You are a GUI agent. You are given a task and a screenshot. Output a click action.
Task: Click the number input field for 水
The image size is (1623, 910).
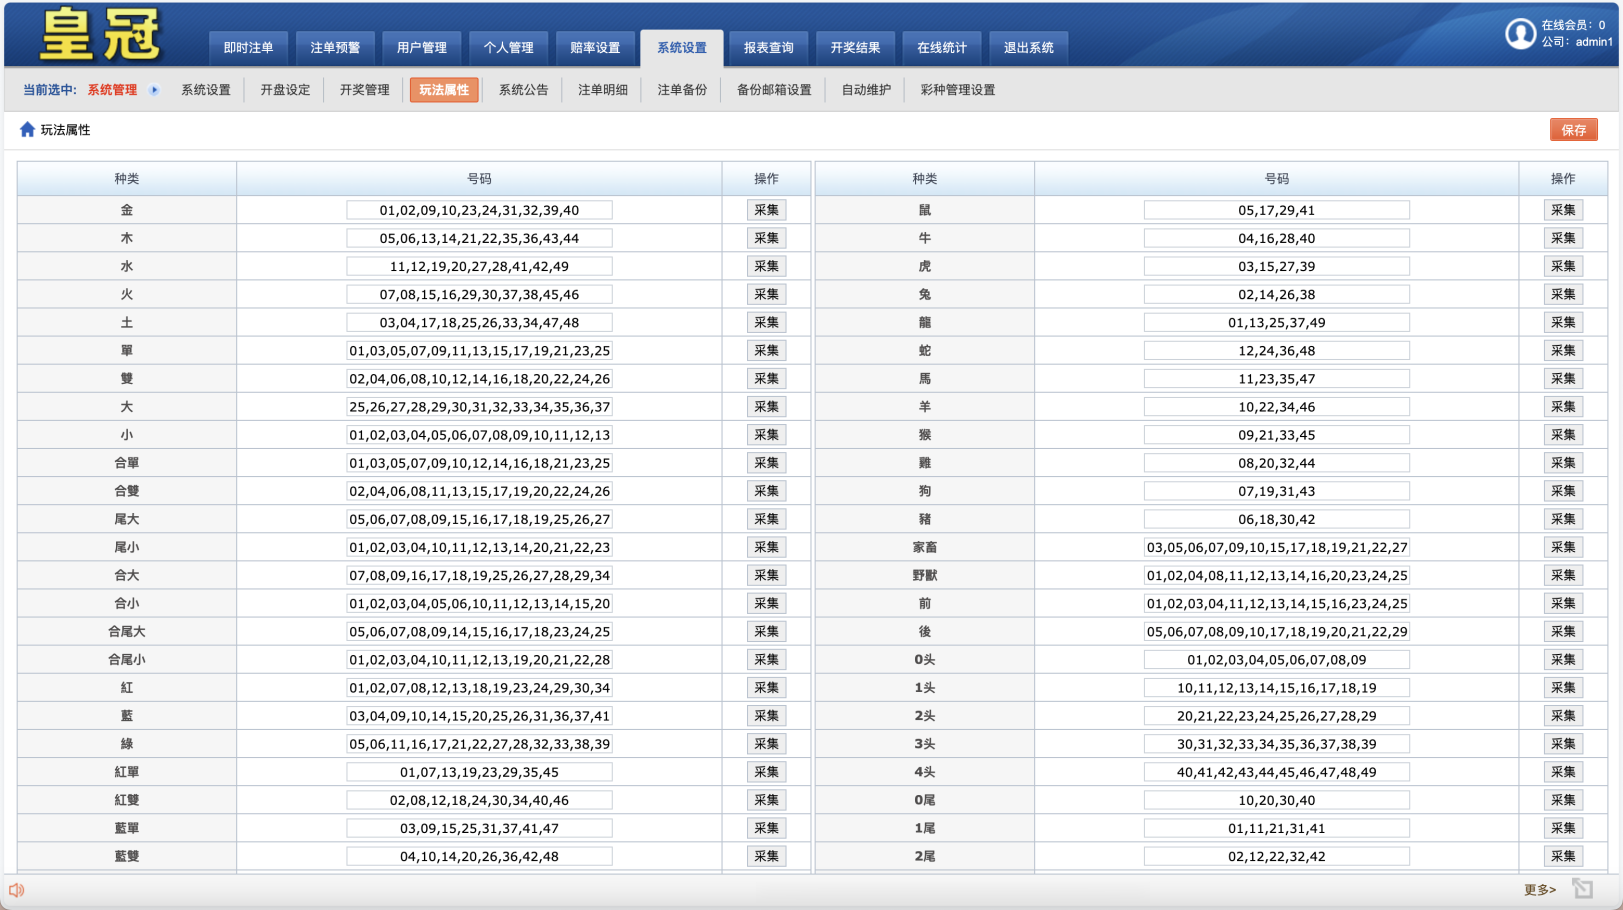point(479,267)
